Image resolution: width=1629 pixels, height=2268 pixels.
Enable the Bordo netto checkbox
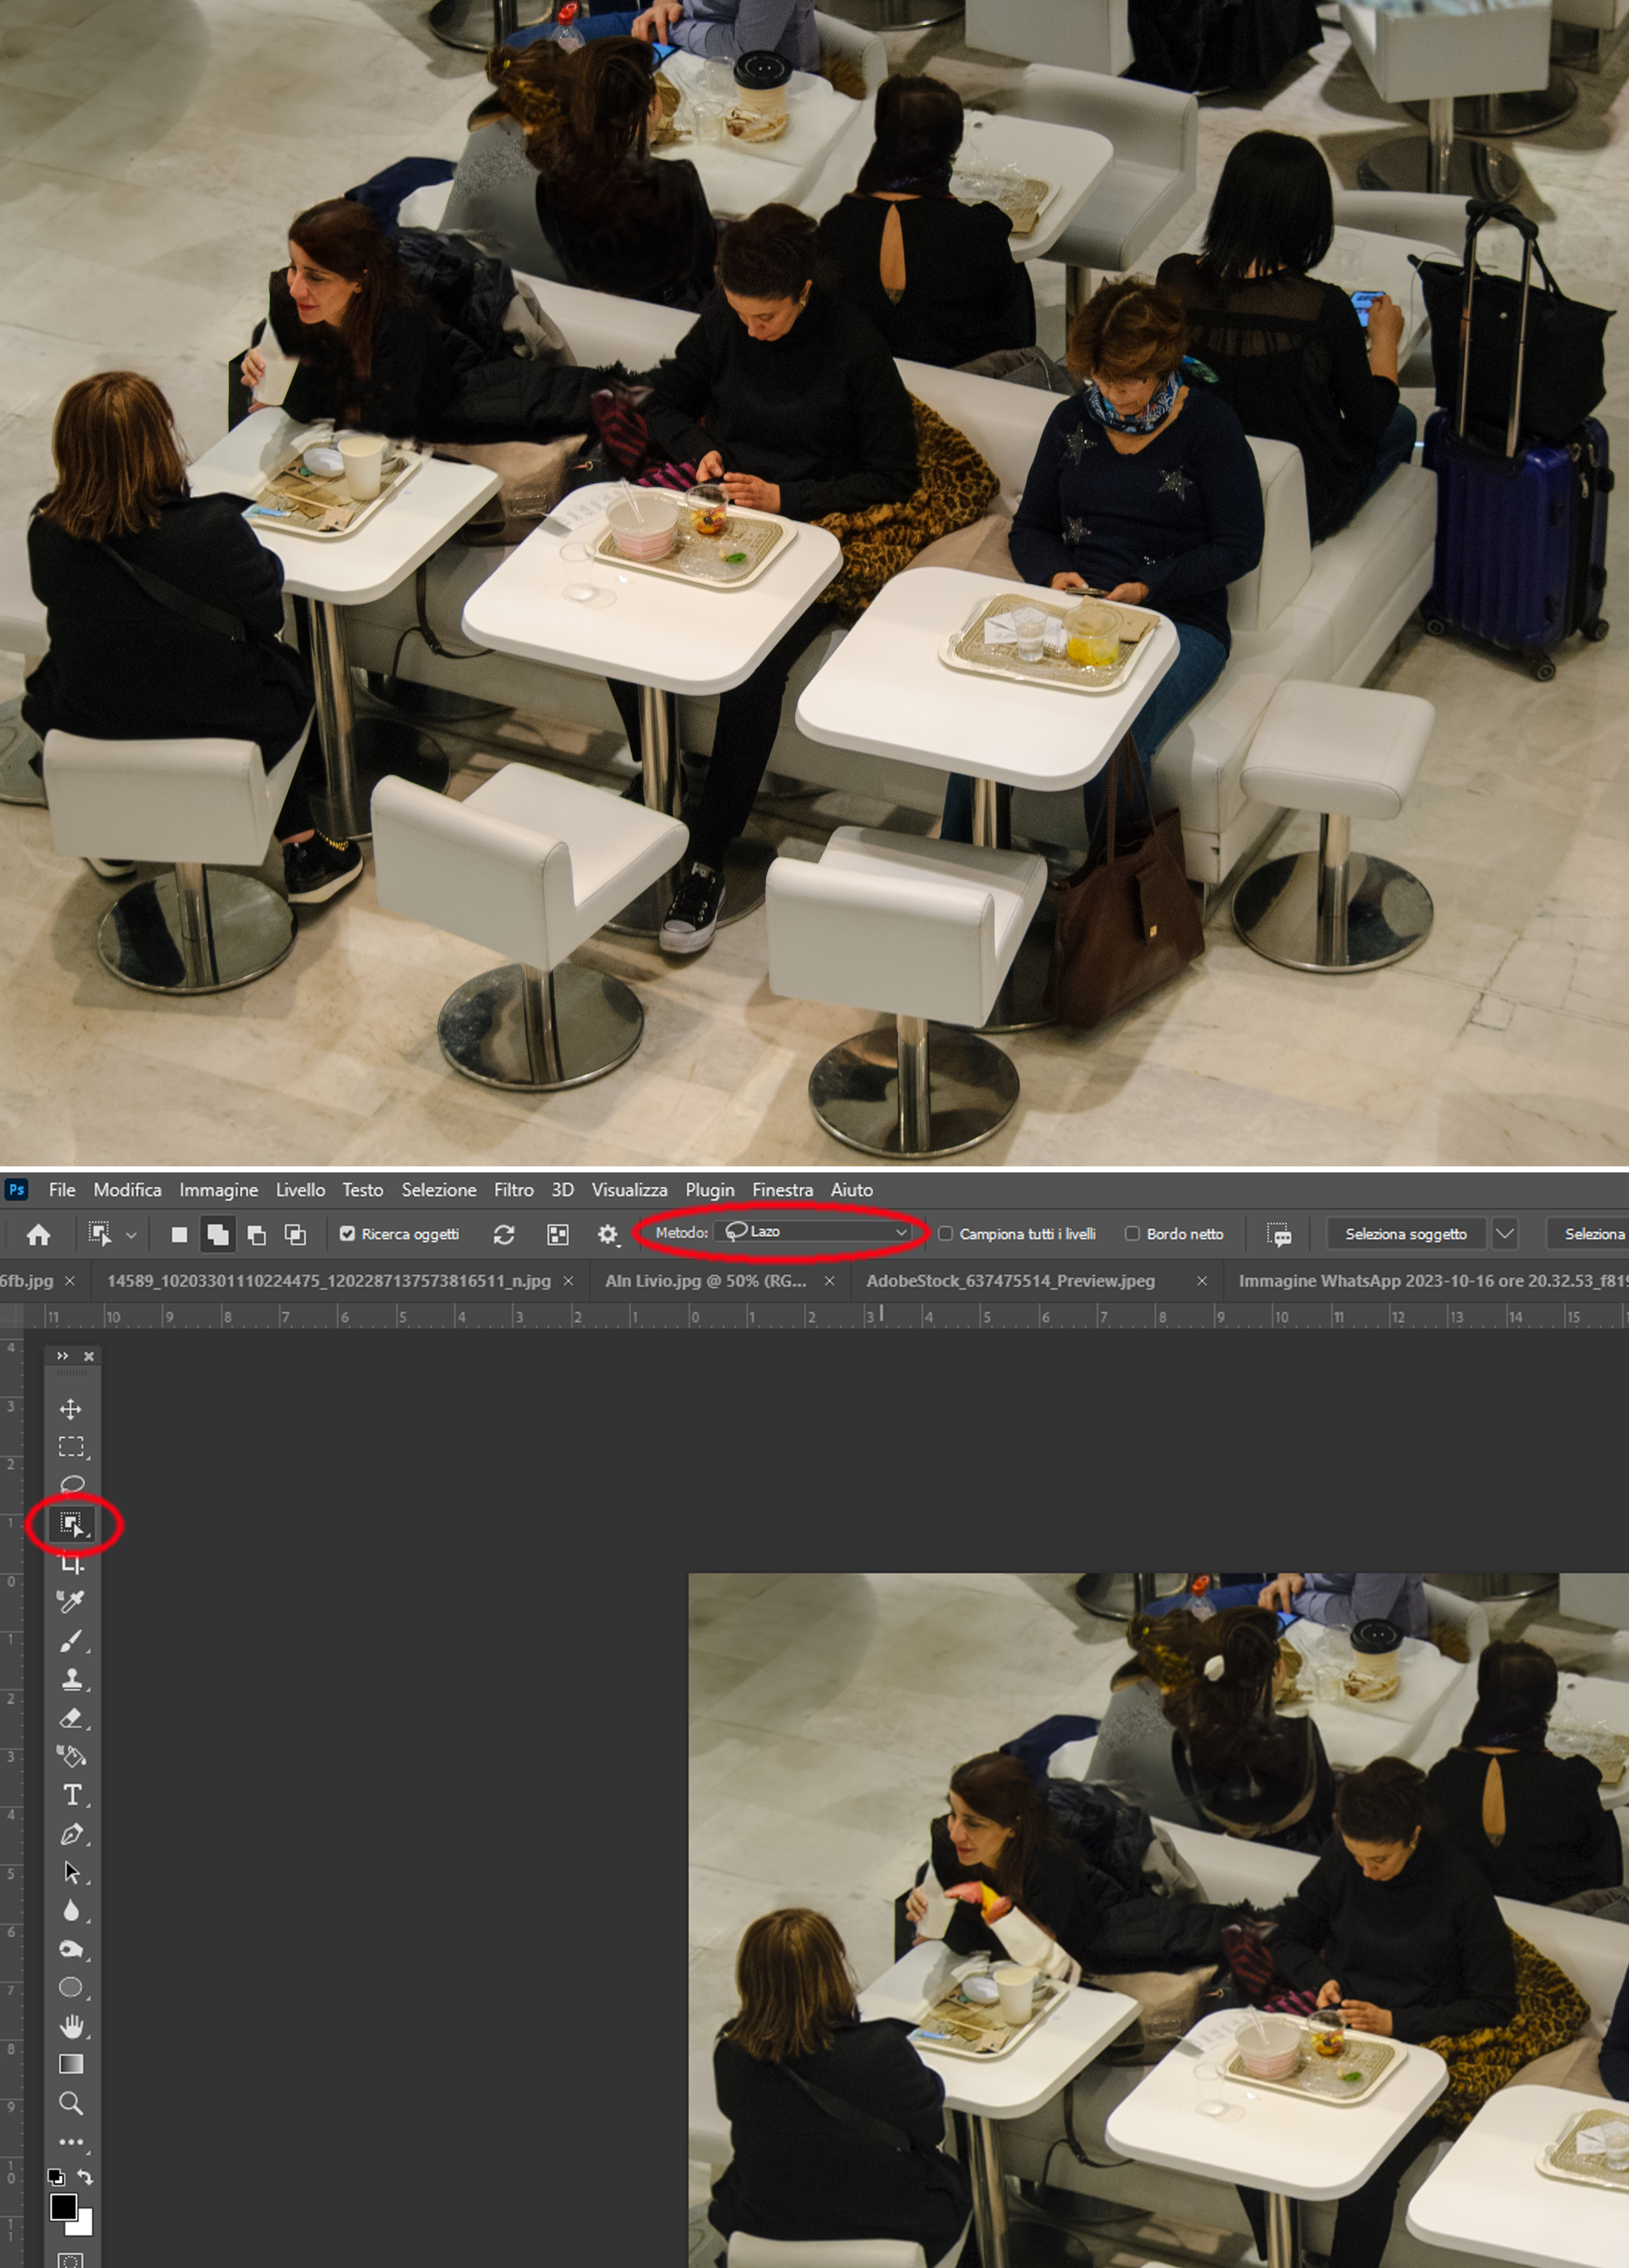point(1132,1233)
